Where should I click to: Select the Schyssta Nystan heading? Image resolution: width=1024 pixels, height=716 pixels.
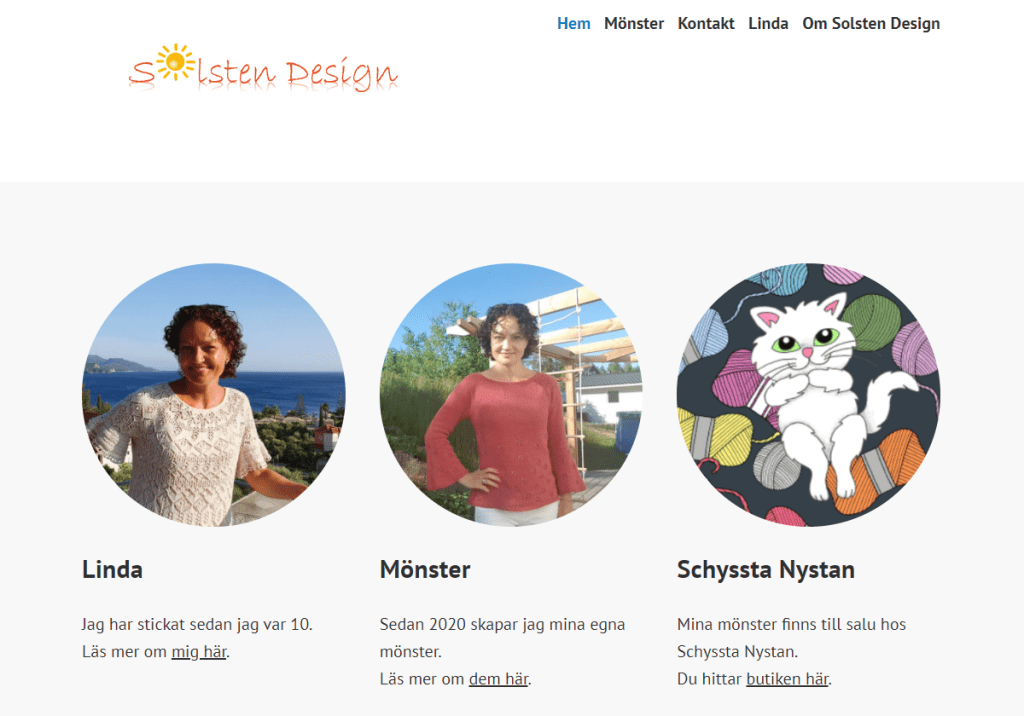(766, 570)
